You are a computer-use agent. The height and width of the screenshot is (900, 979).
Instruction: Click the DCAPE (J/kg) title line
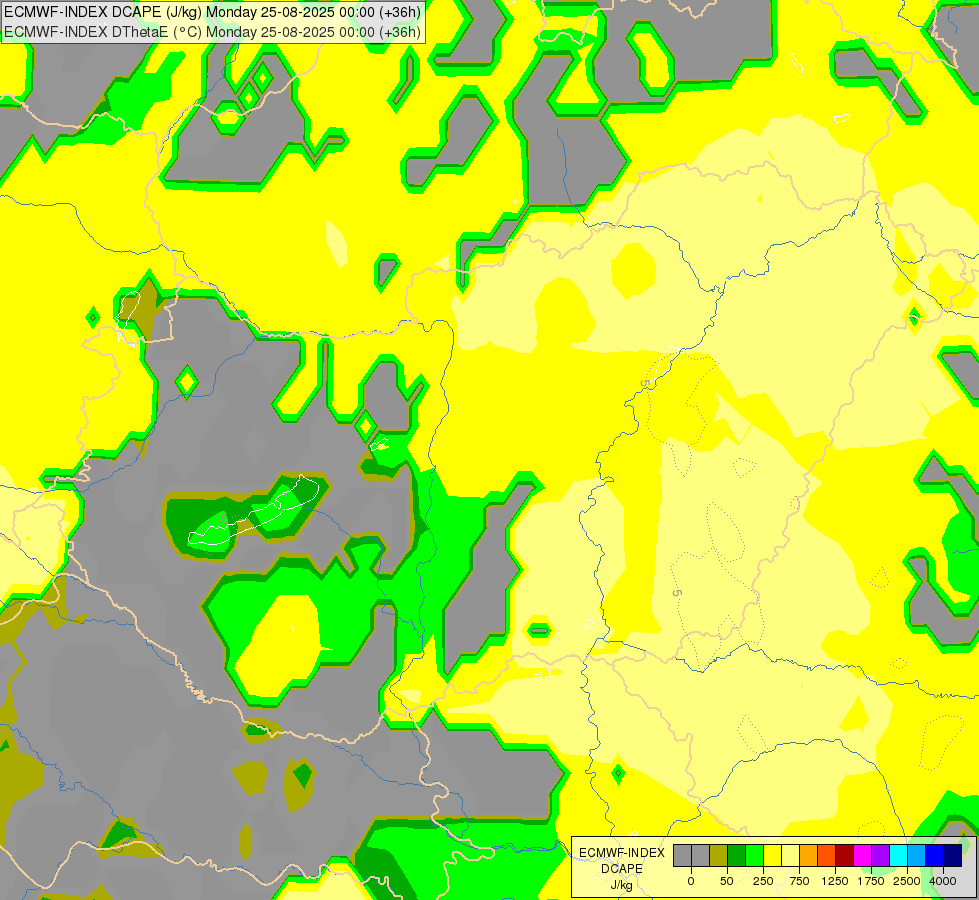click(212, 12)
